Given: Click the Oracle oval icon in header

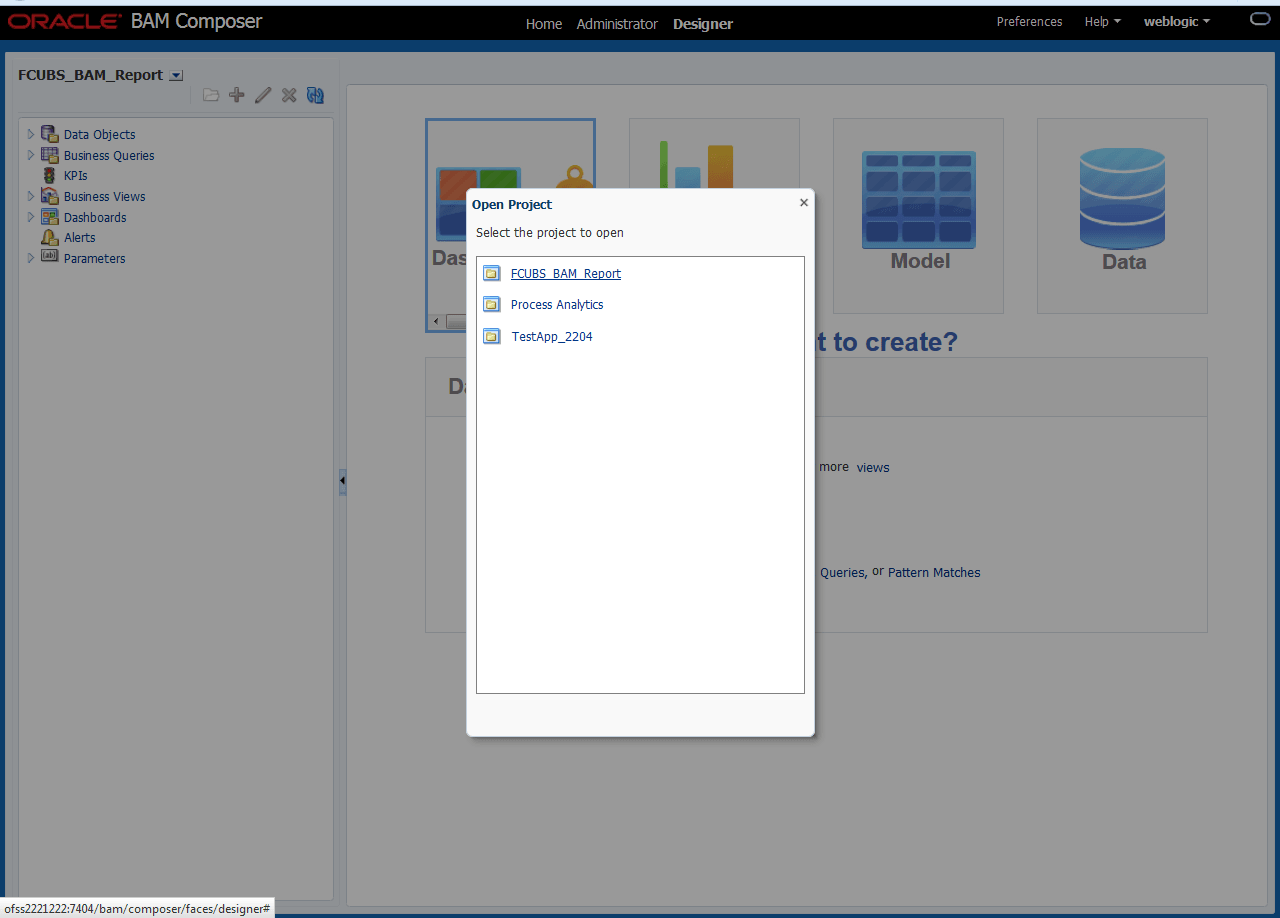Looking at the screenshot, I should tap(1260, 20).
